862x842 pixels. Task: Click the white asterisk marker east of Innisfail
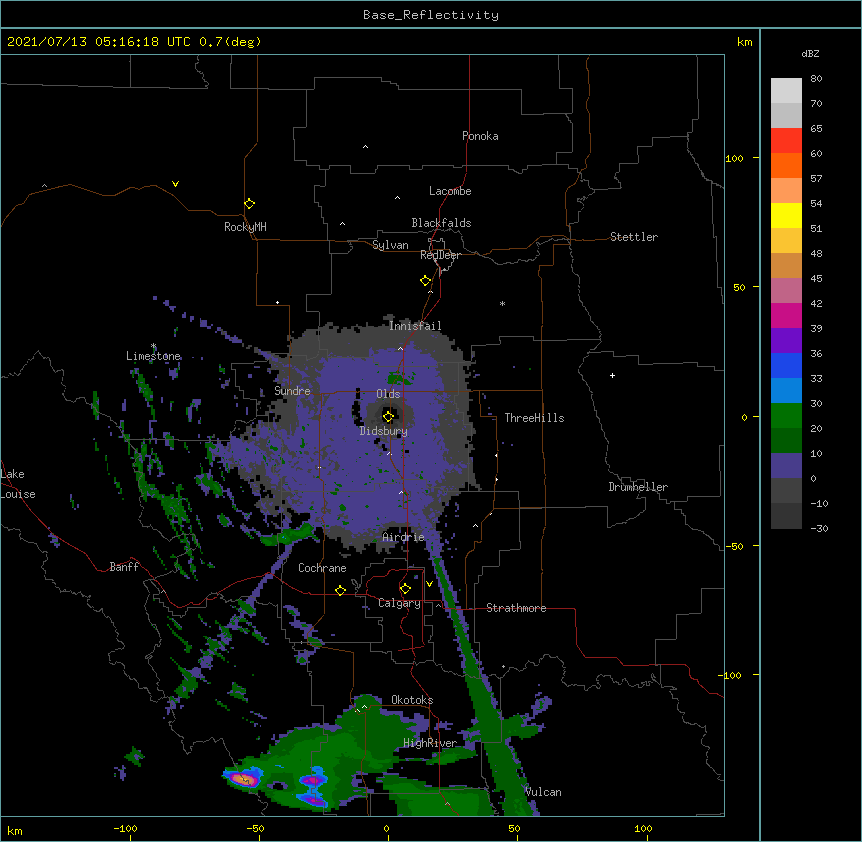click(502, 303)
